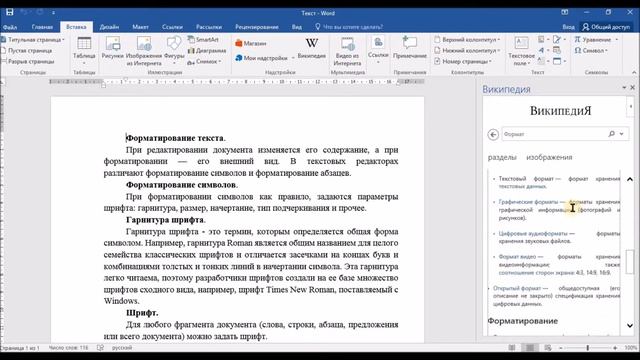Click the Undo arrow in the quick access toolbar
Screen dimensions: 640x360
(x=24, y=12)
